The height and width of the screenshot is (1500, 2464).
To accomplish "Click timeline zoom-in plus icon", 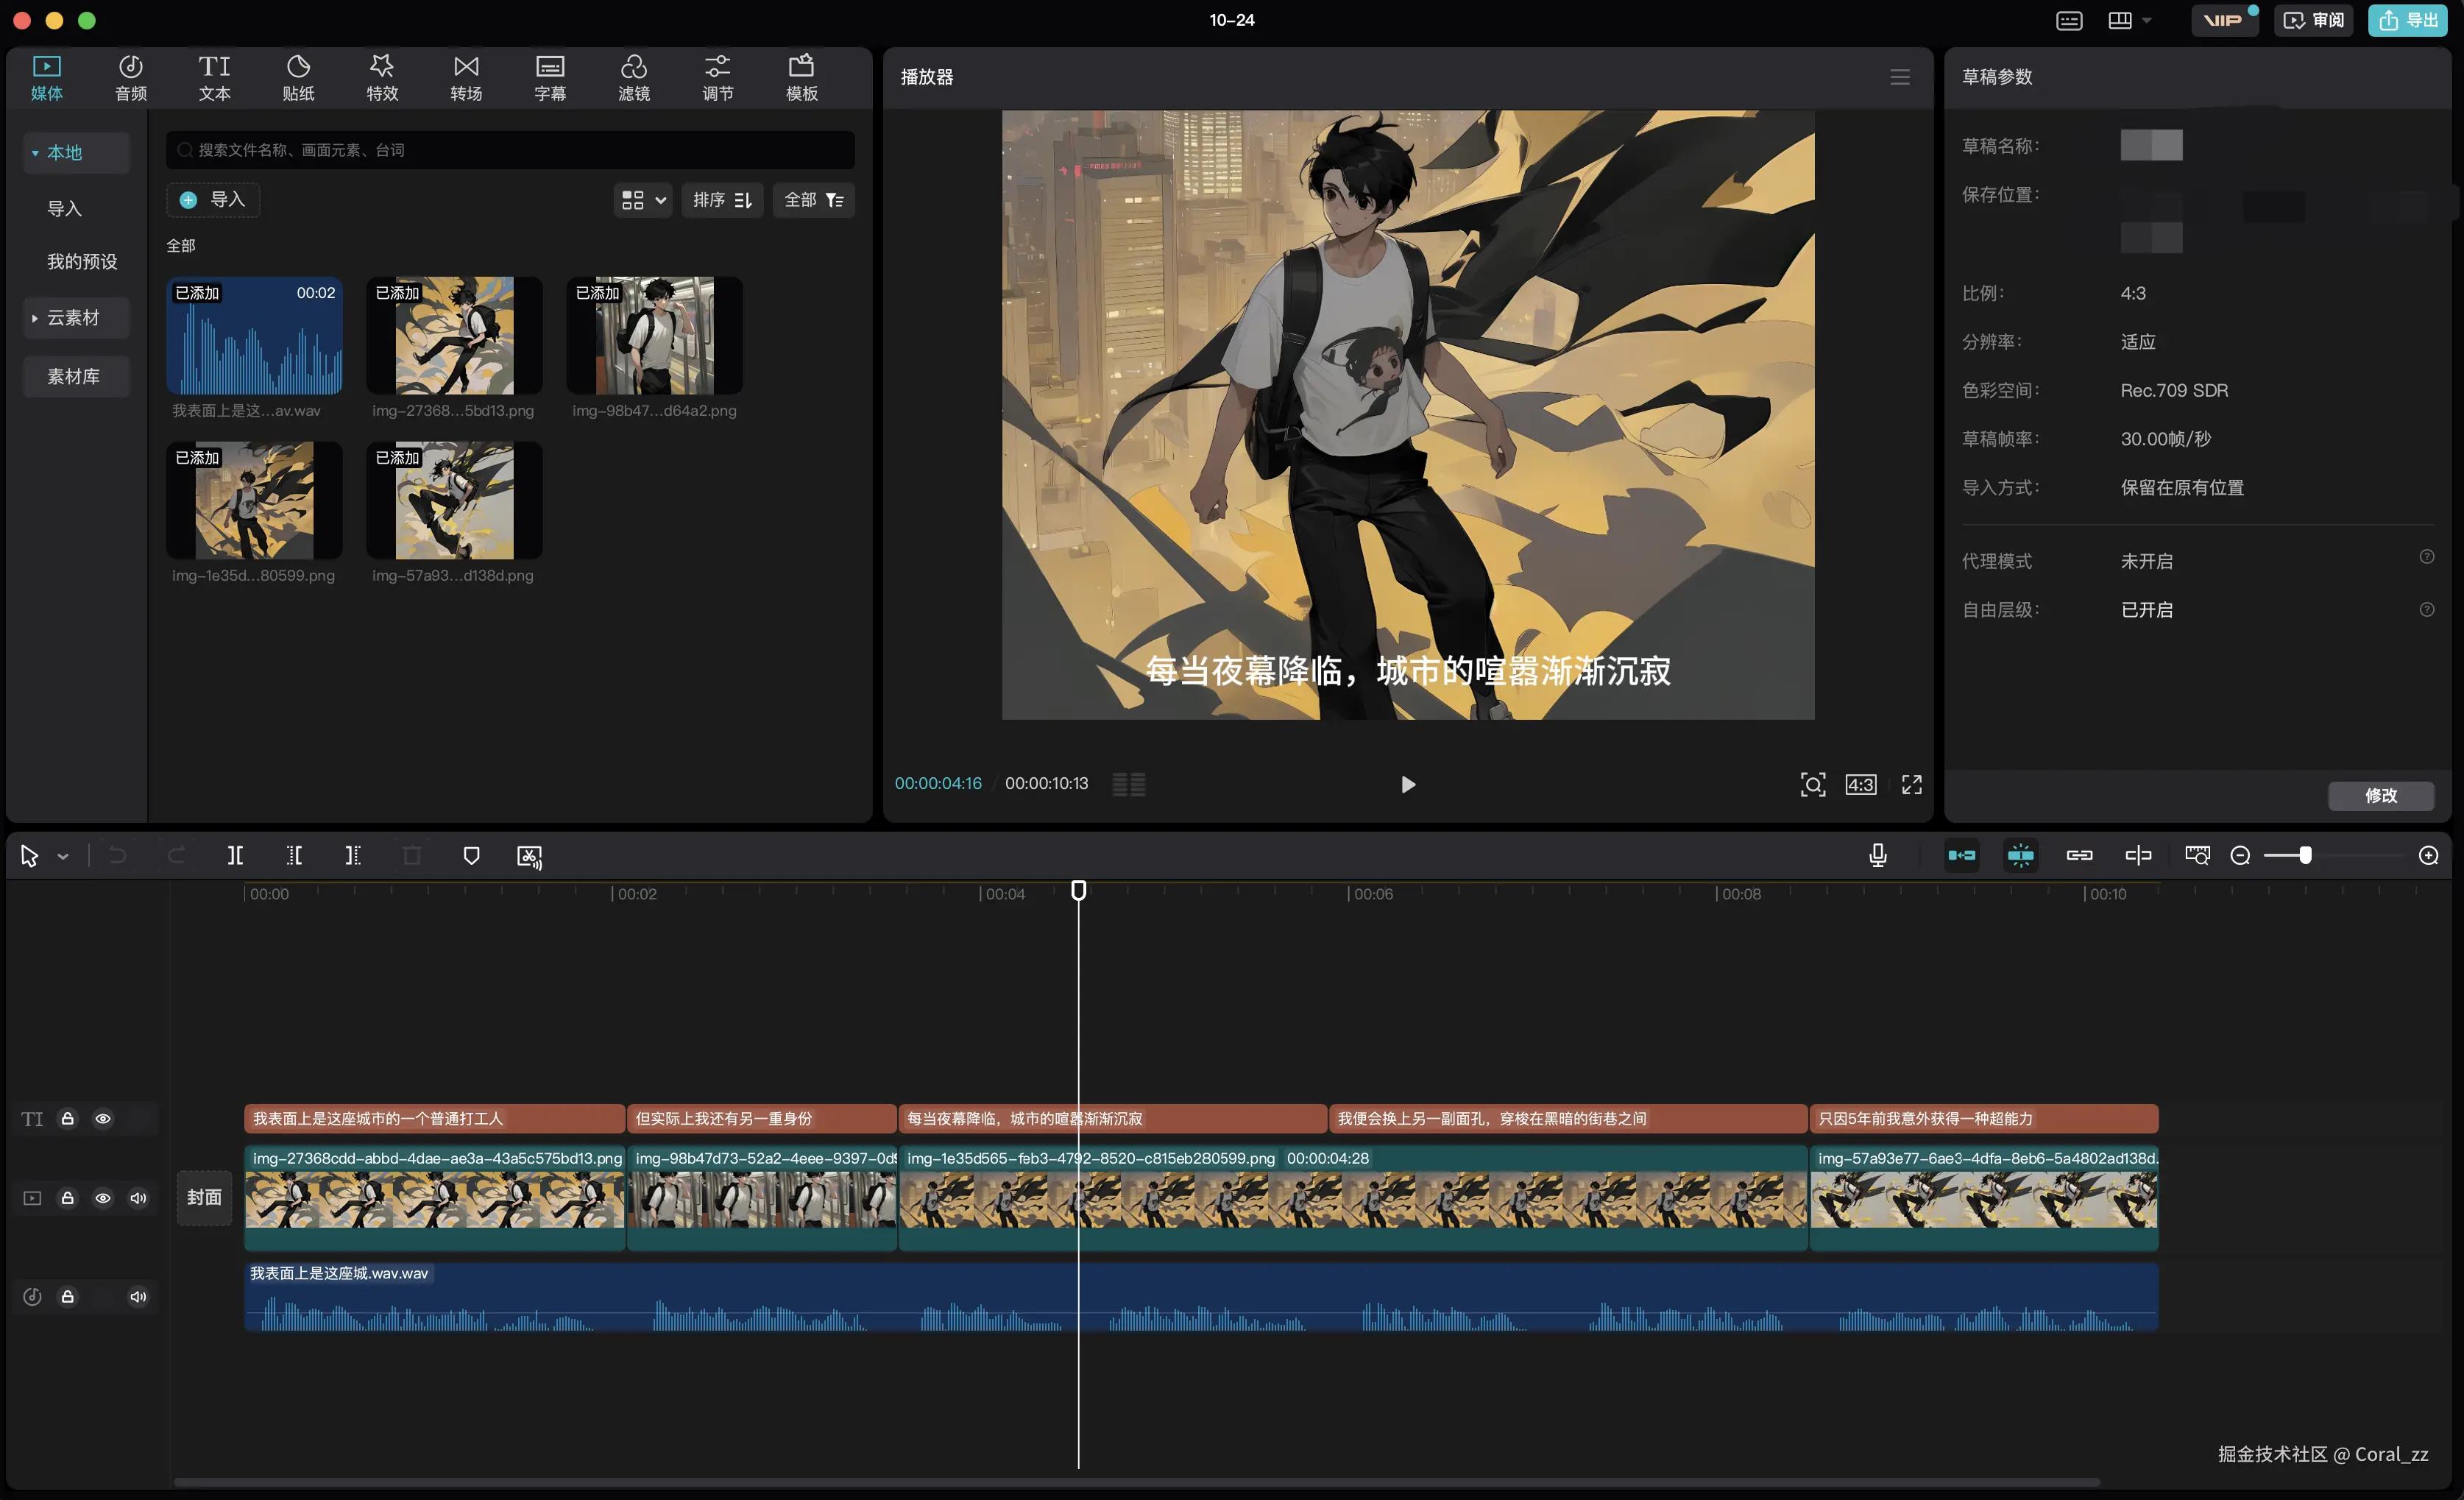I will point(2428,856).
